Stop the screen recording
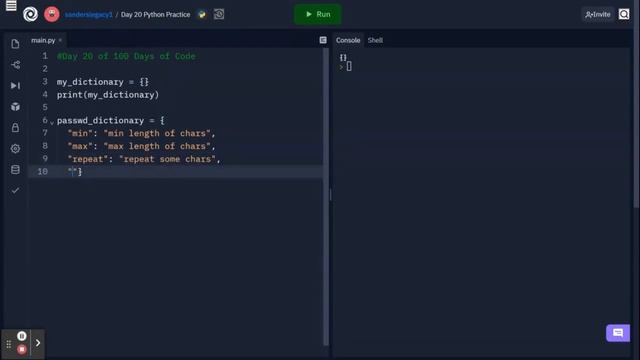The width and height of the screenshot is (640, 360). (x=22, y=349)
